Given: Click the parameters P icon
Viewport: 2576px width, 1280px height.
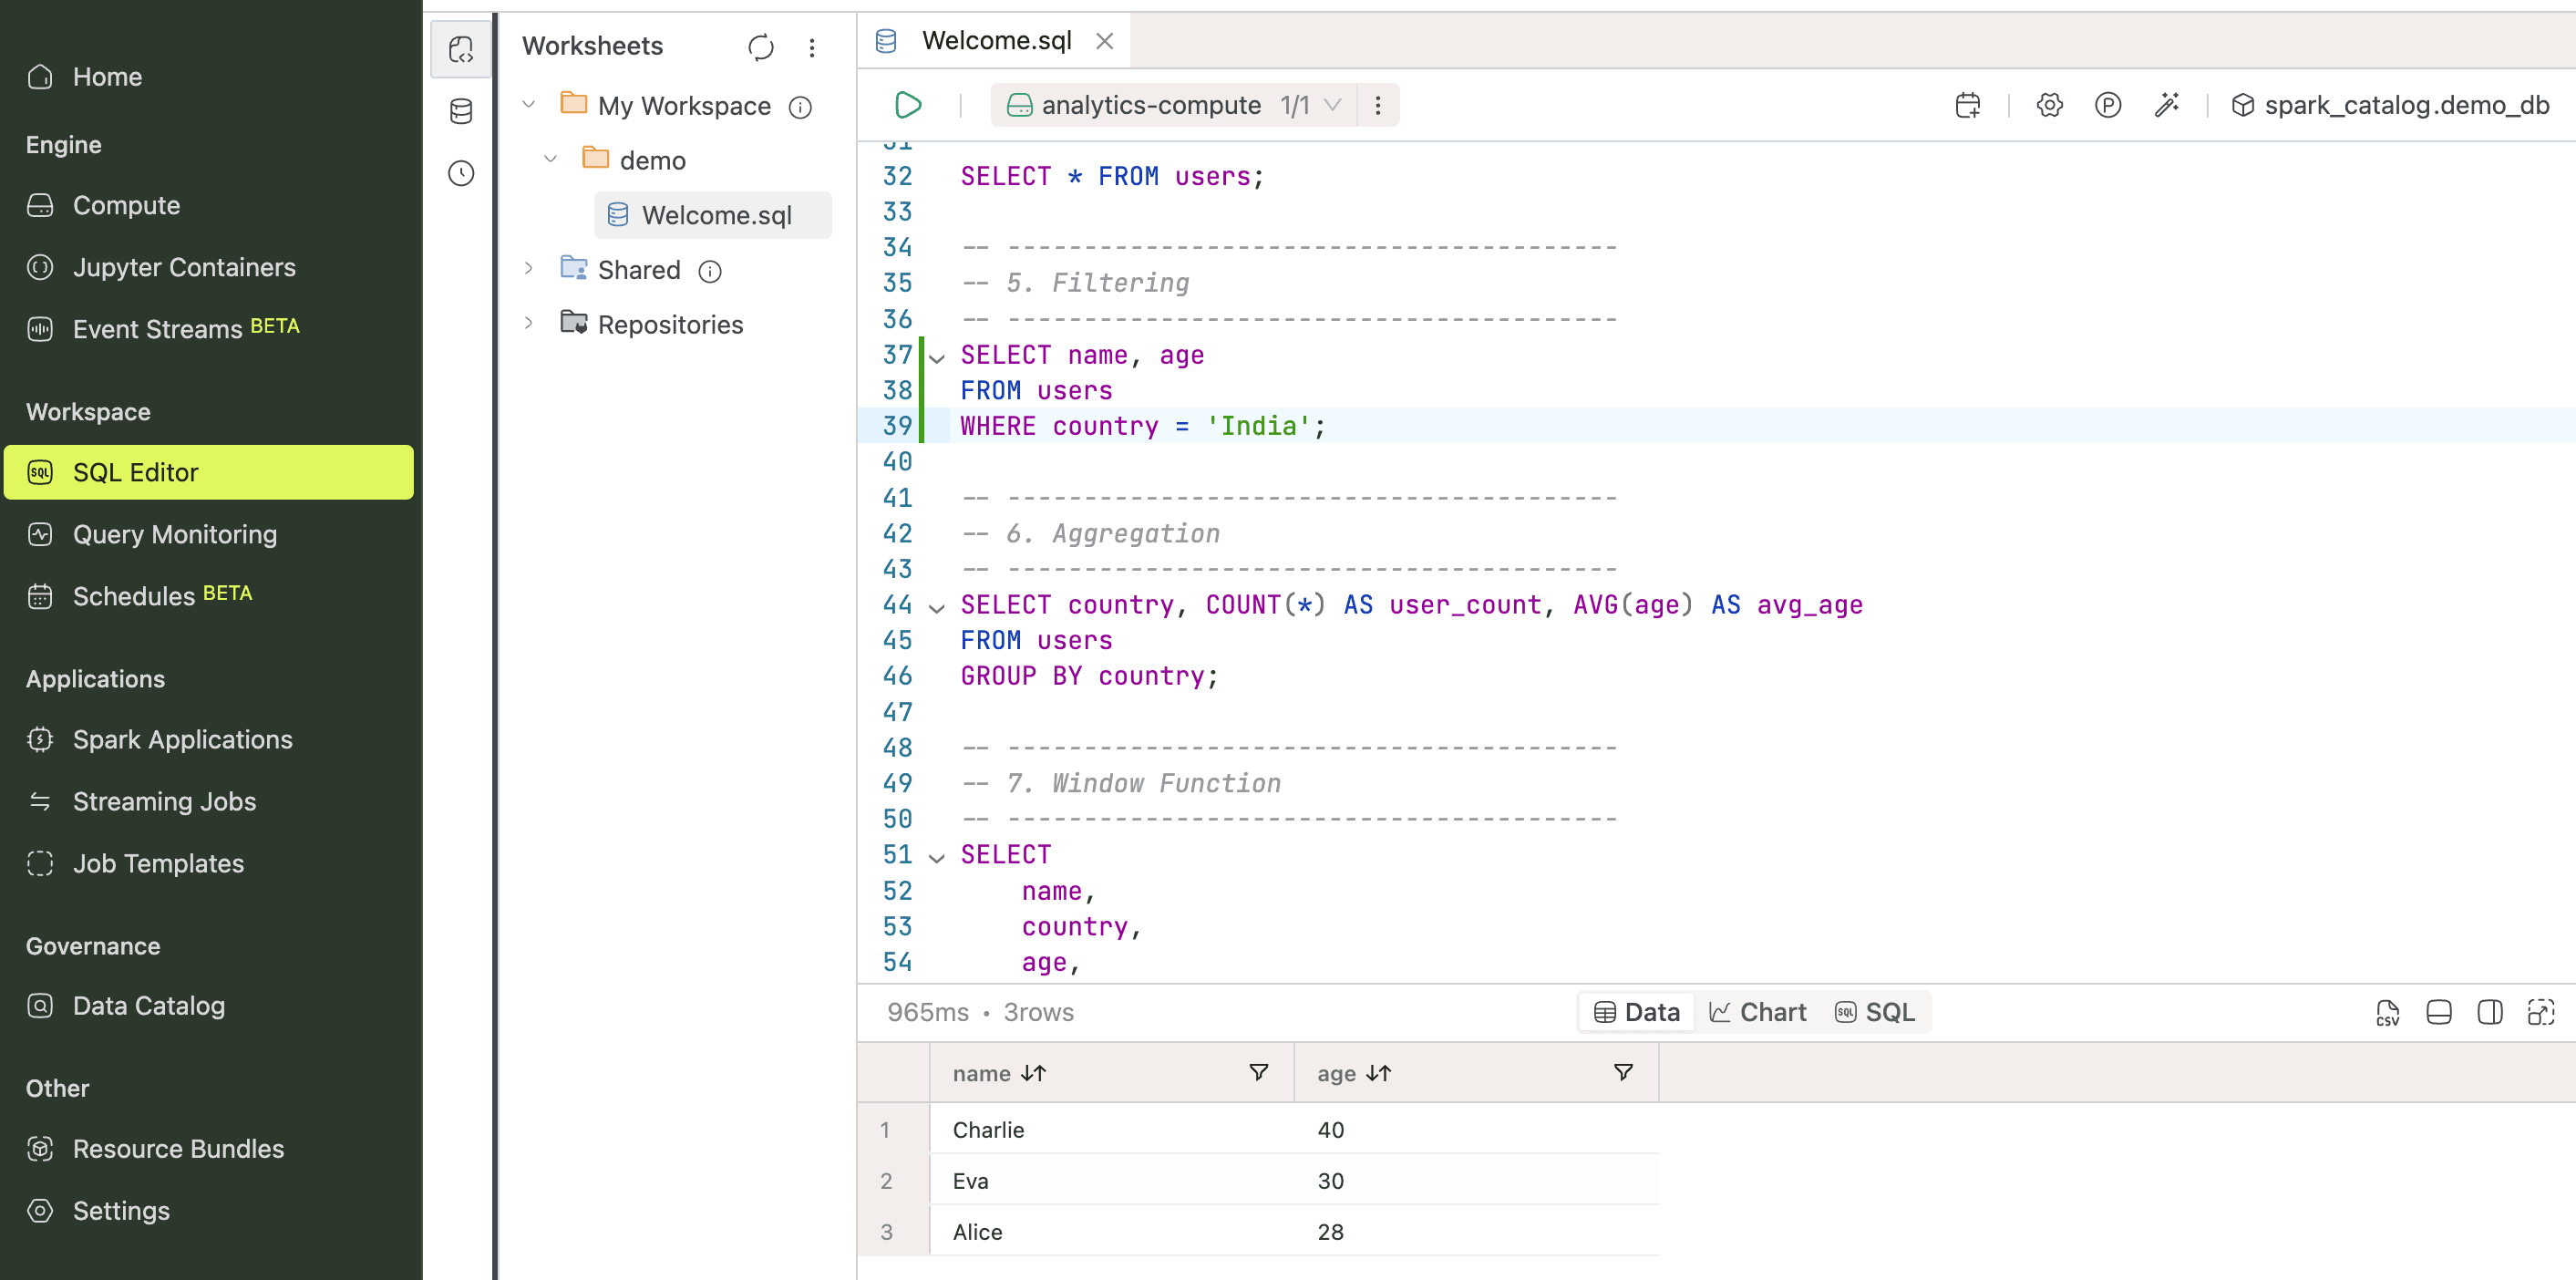Looking at the screenshot, I should pyautogui.click(x=2107, y=105).
